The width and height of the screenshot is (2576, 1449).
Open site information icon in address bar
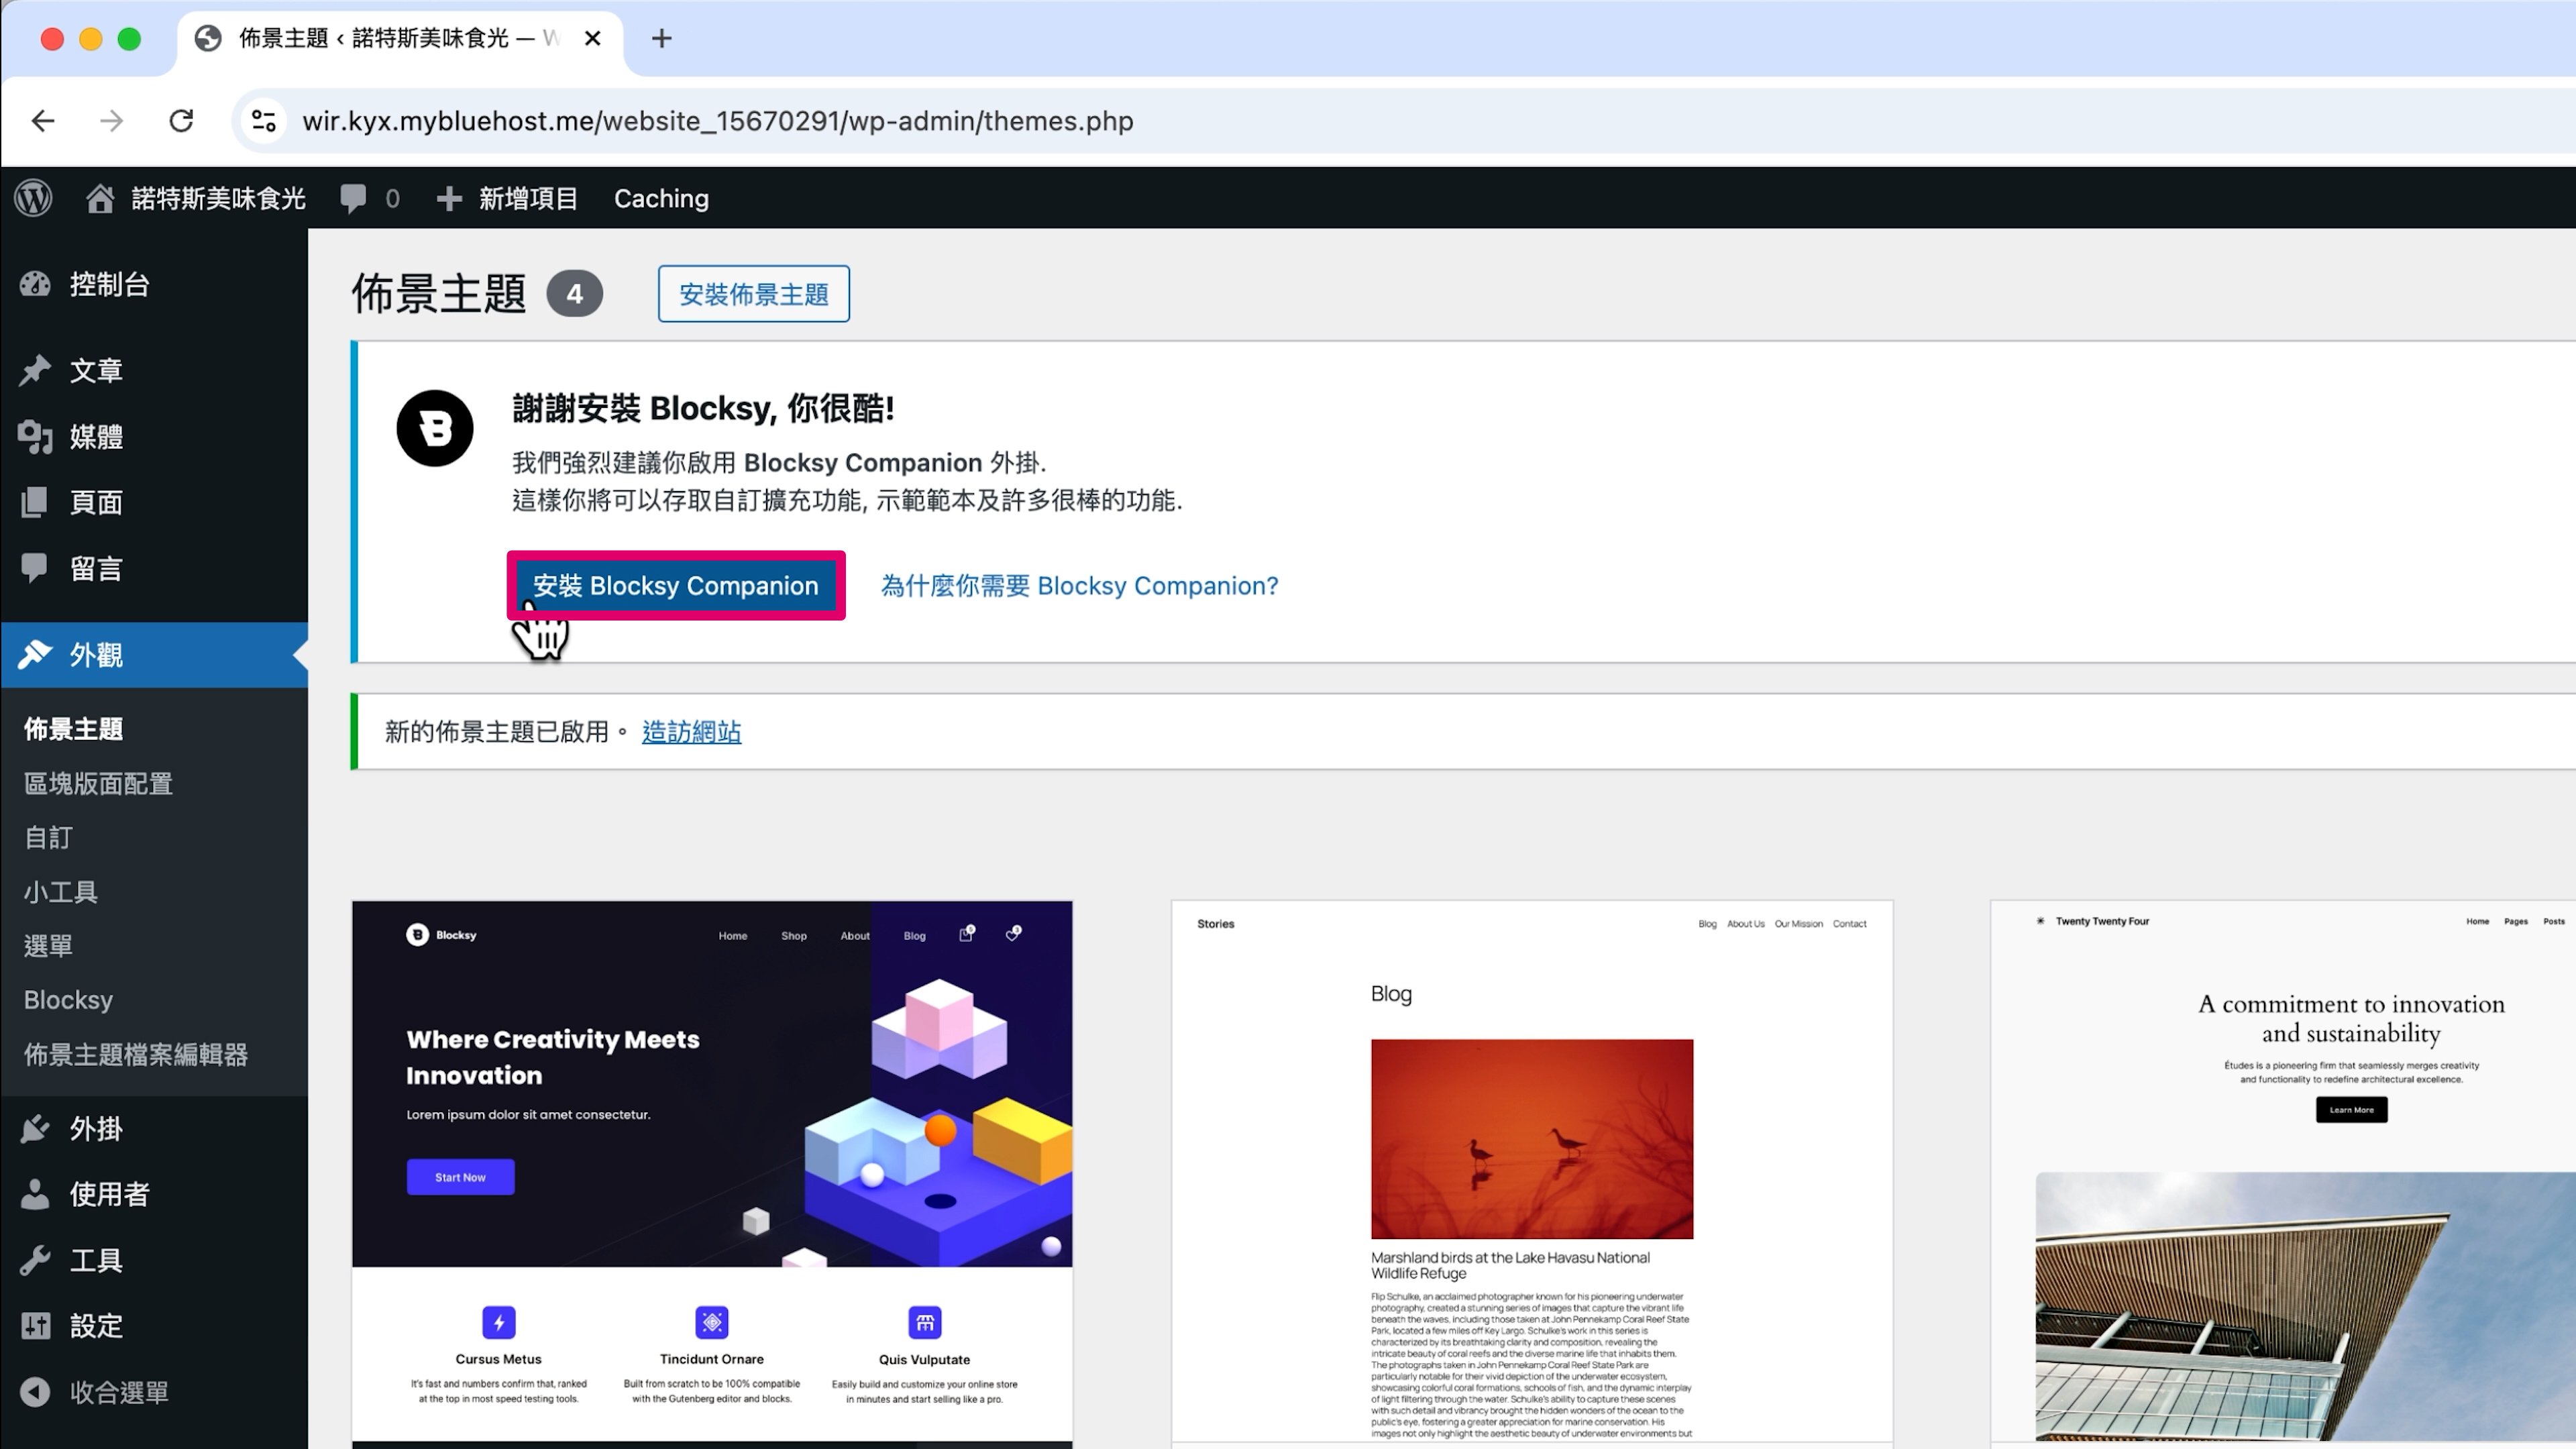(x=264, y=121)
